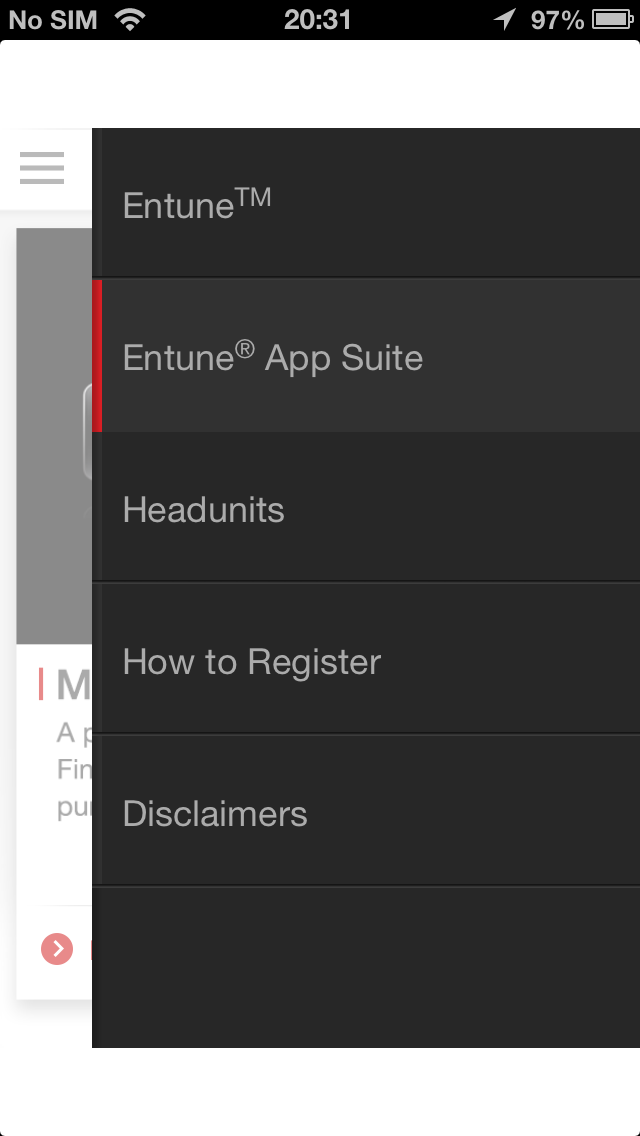This screenshot has height=1136, width=640.
Task: Click the red active indicator bar
Action: (97, 356)
